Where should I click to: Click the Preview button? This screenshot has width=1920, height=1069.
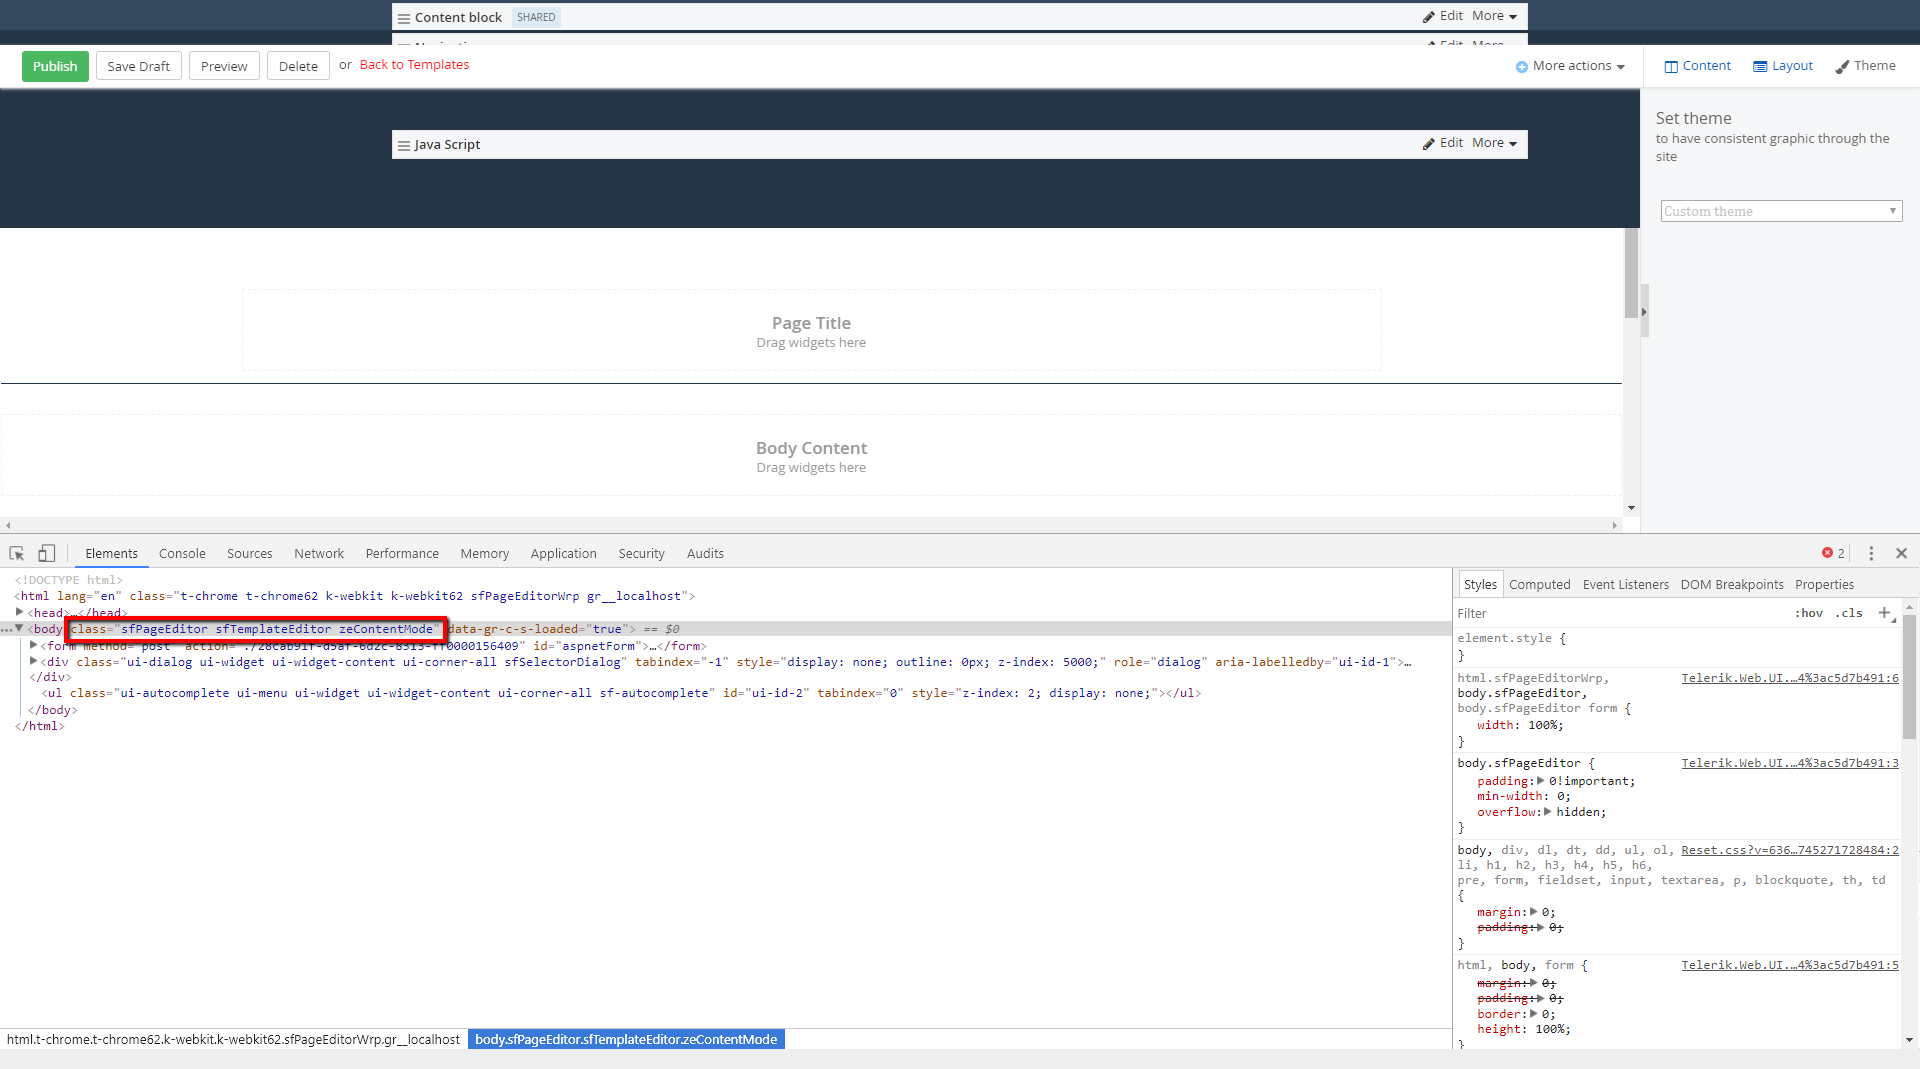[x=224, y=66]
